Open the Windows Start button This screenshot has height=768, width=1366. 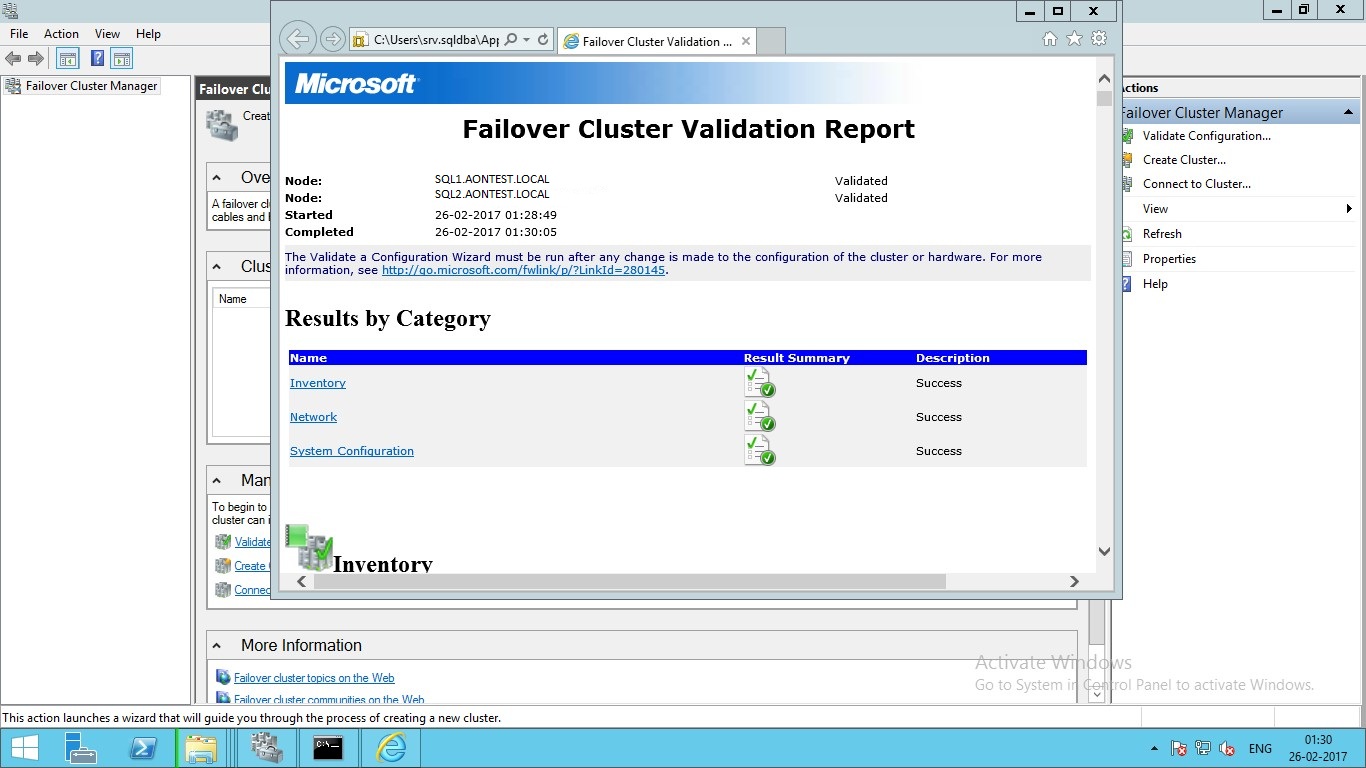point(24,748)
